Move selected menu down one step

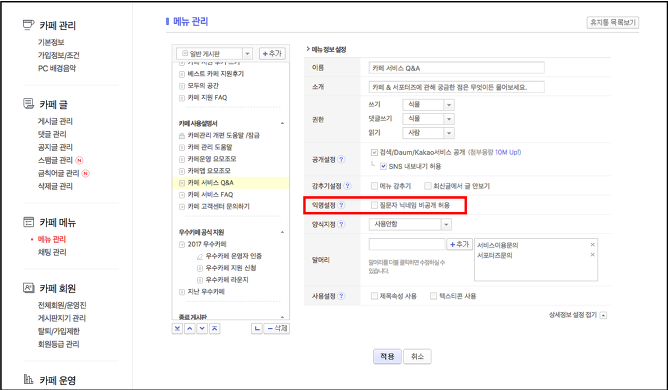tap(202, 328)
